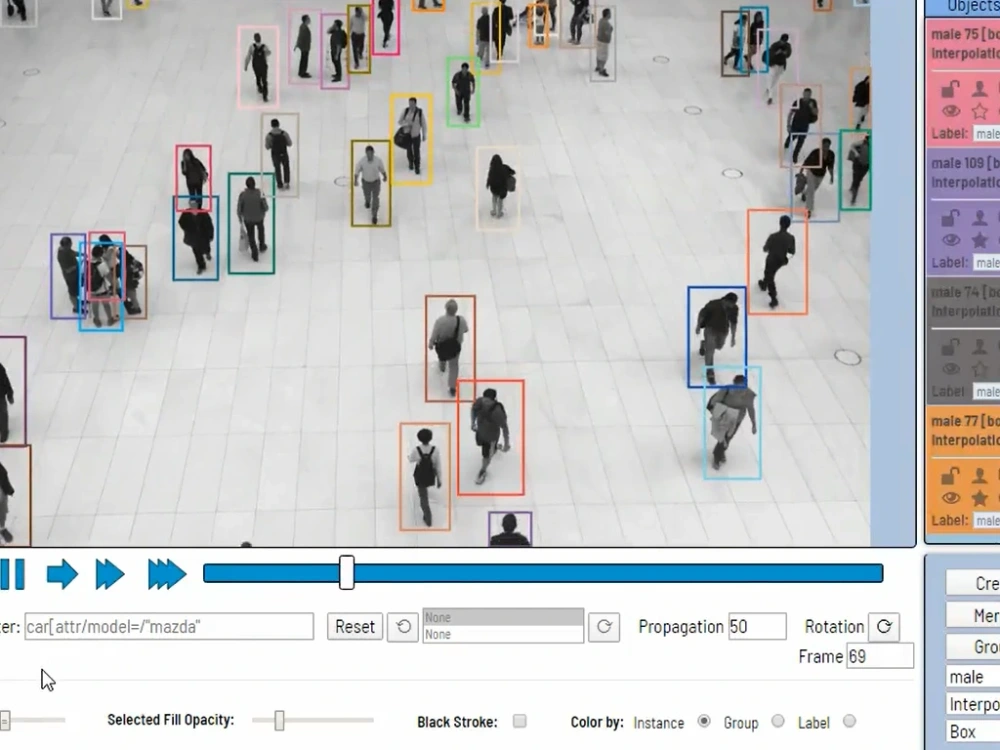The width and height of the screenshot is (1000, 750).
Task: Select green box around man carrying bag
Action: (251, 223)
